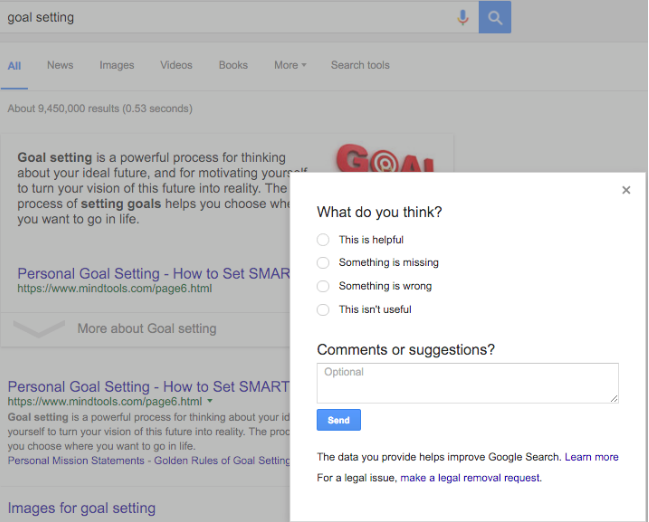The image size is (649, 522).
Task: Select the 'This isn't useful' radio option
Action: click(x=323, y=310)
